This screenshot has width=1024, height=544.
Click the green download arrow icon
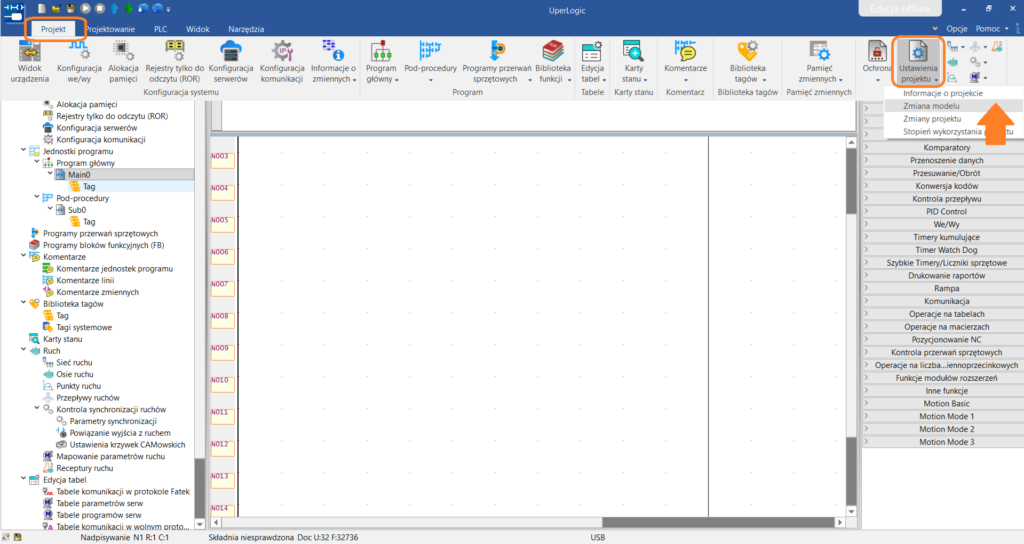click(128, 8)
